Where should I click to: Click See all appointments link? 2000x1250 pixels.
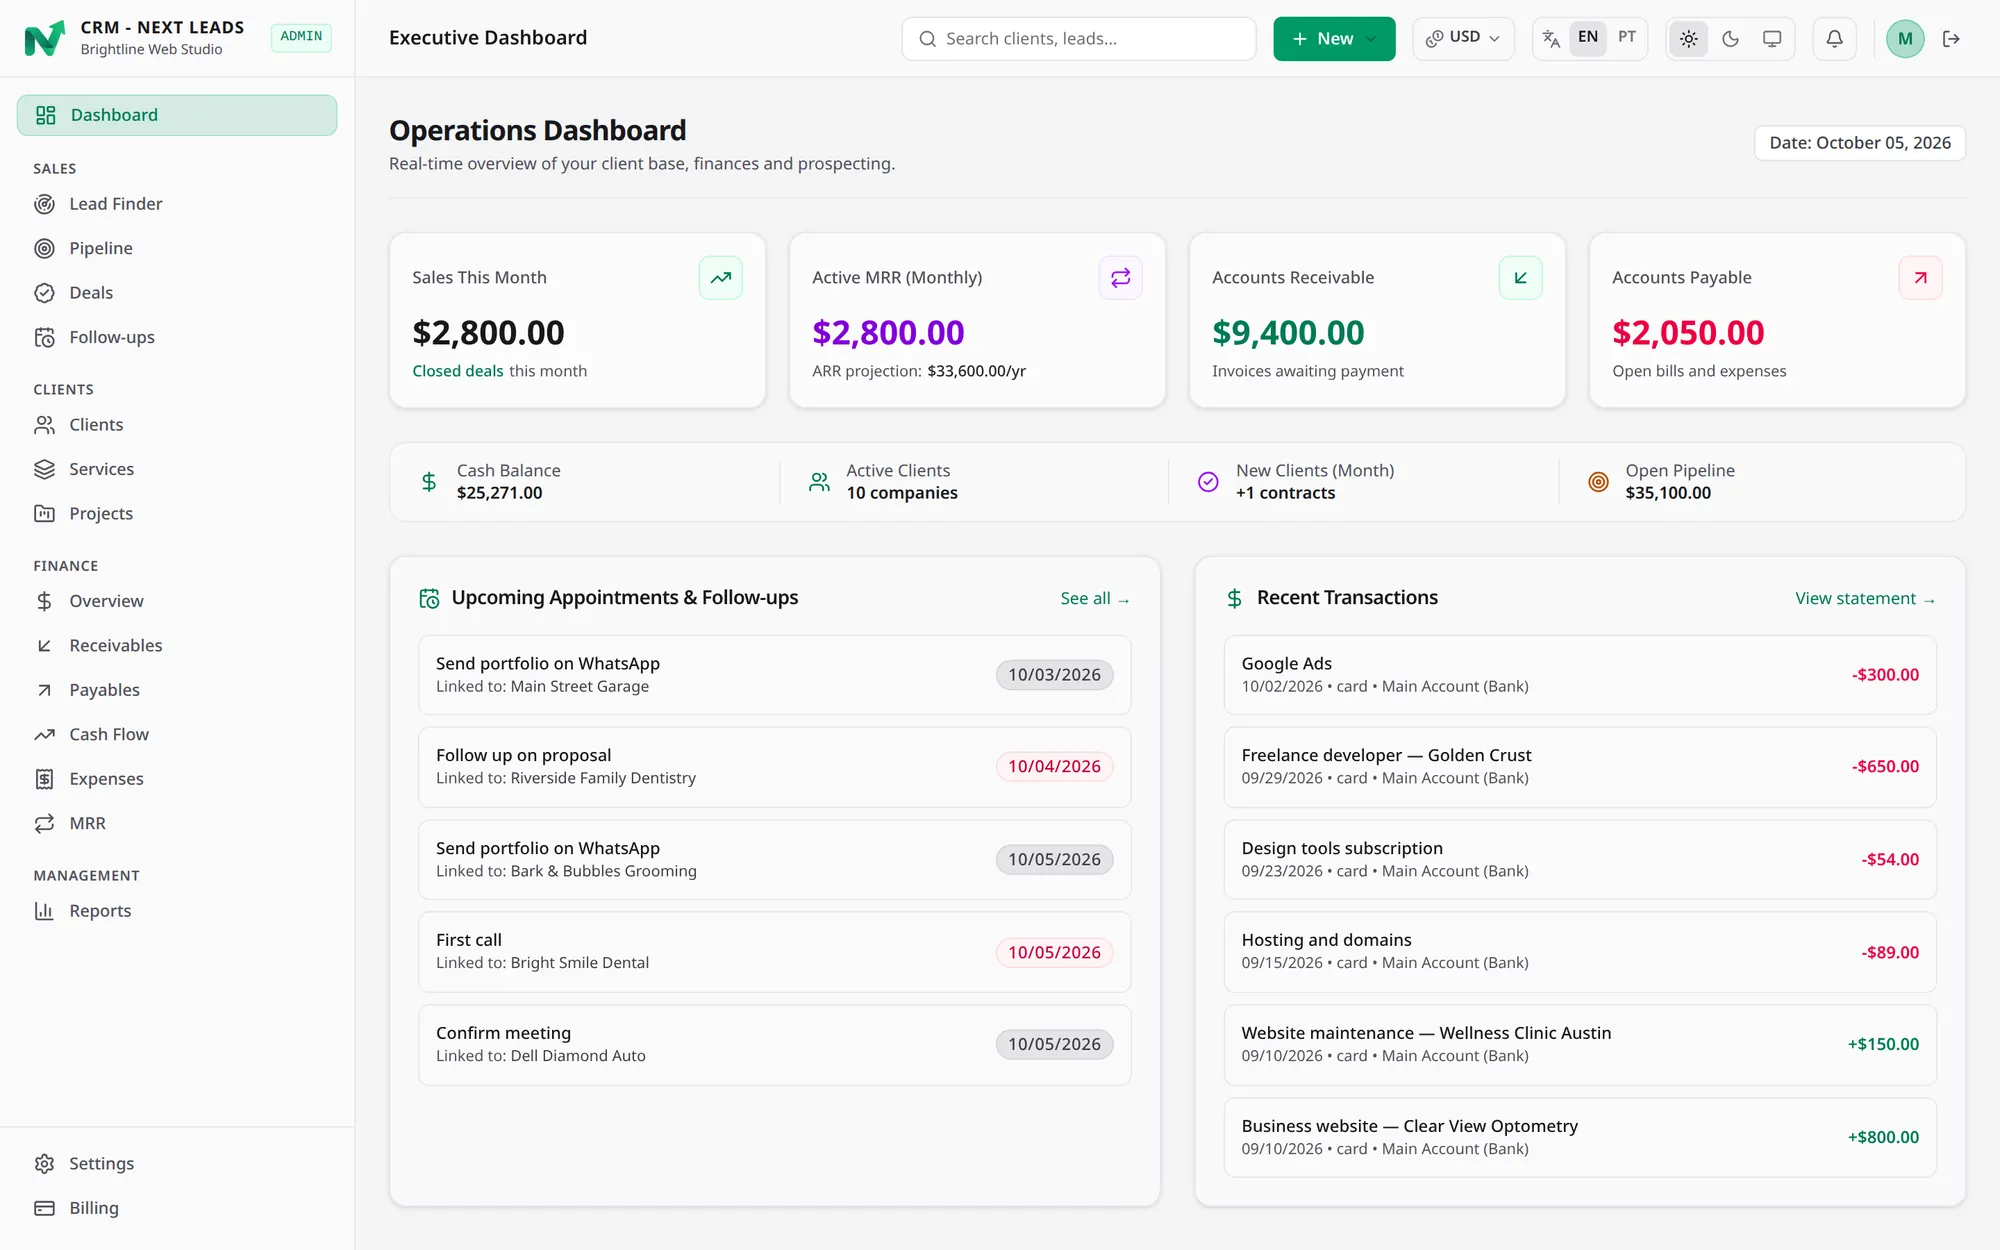(x=1095, y=598)
